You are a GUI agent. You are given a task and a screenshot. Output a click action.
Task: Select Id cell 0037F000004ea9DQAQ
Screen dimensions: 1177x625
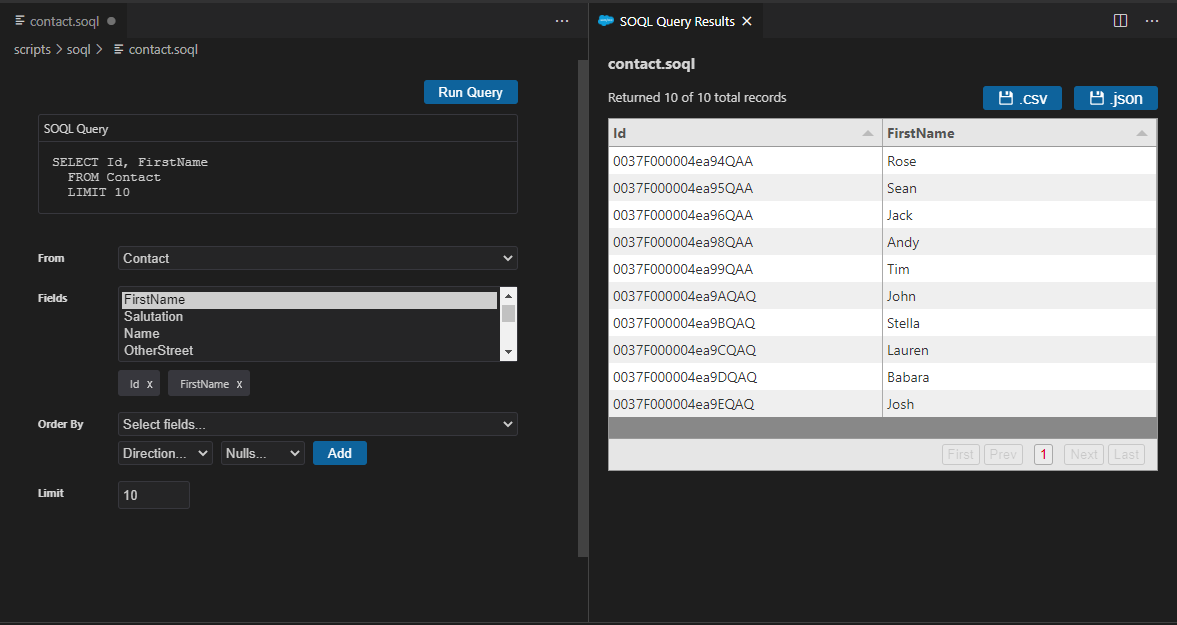[745, 377]
